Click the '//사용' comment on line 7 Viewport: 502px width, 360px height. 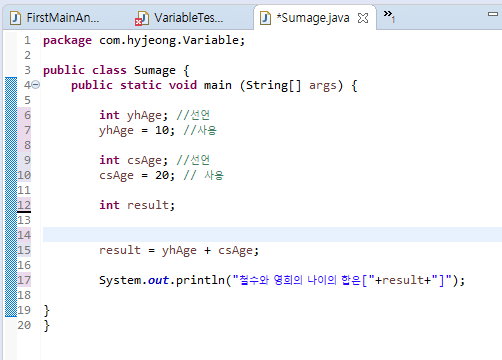(x=200, y=130)
